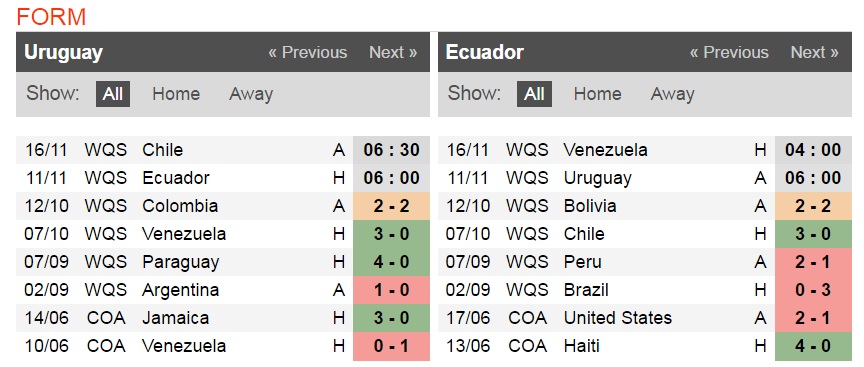The height and width of the screenshot is (367, 864).
Task: Show all Uruguay matches with the All tab
Action: click(x=113, y=94)
